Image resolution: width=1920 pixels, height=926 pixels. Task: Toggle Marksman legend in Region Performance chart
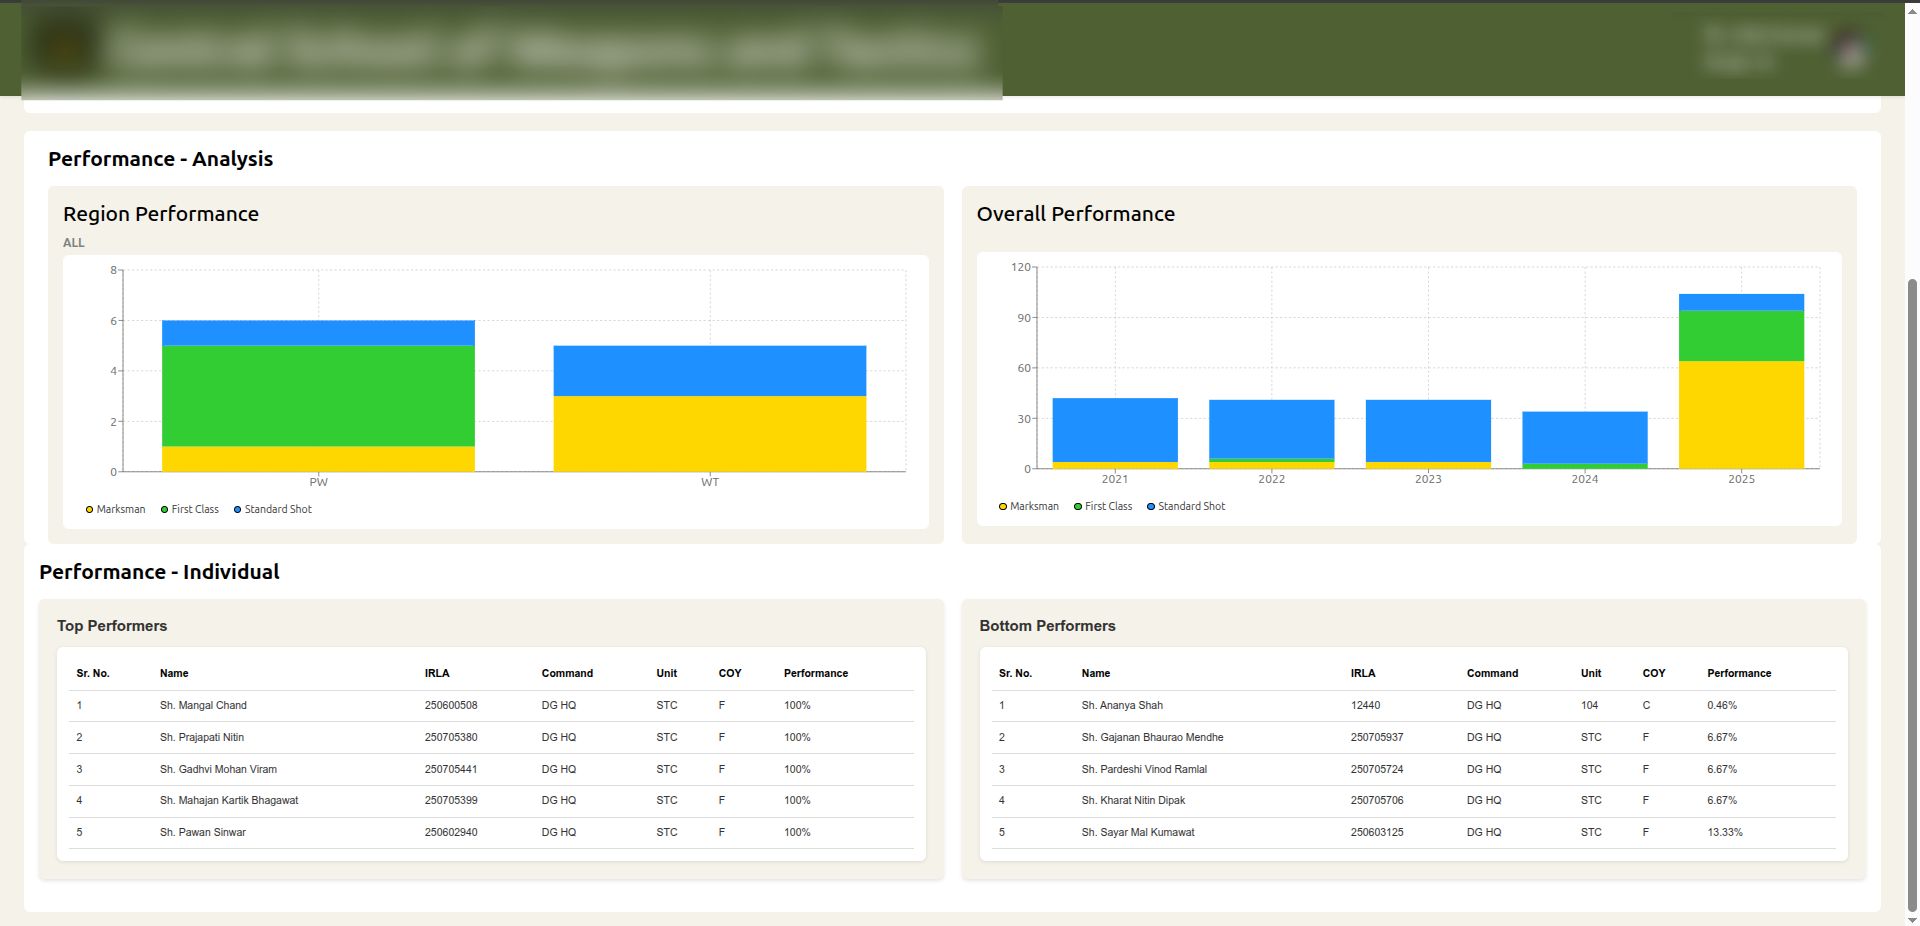coord(116,509)
